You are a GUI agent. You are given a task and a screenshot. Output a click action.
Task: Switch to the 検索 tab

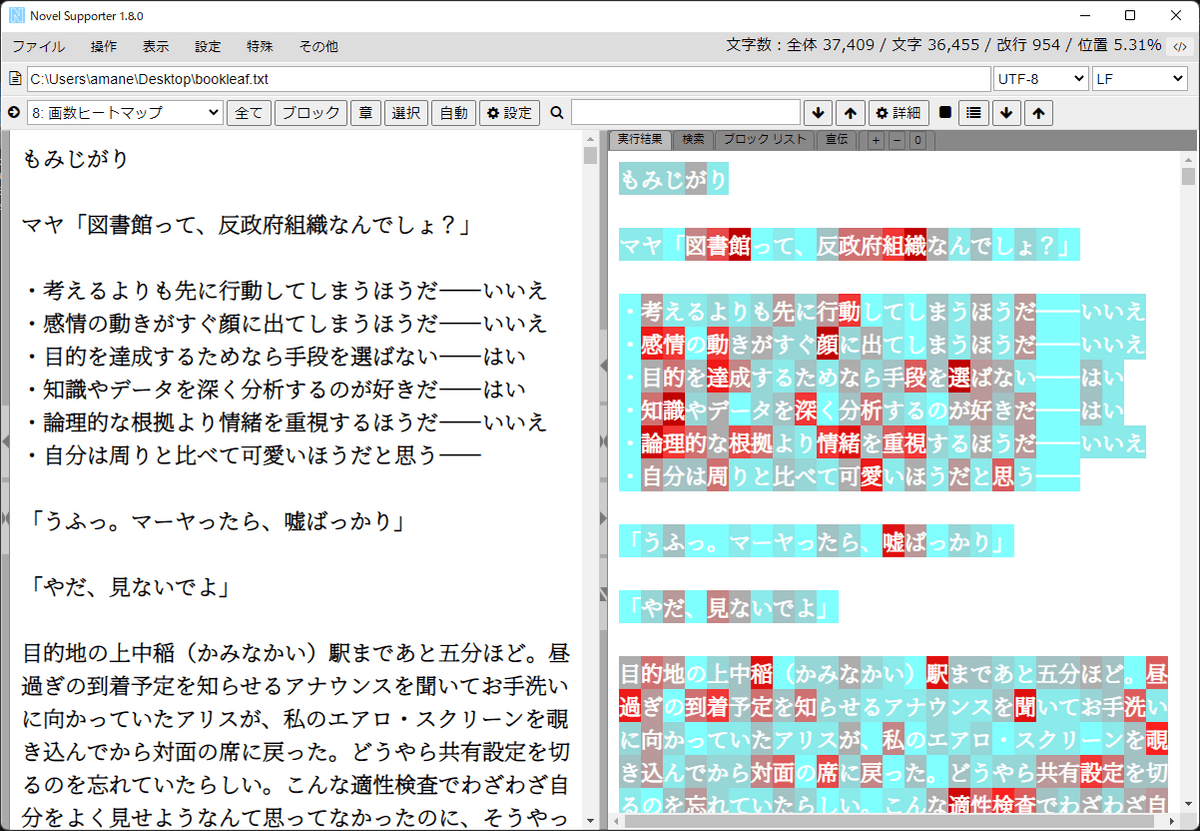coord(693,140)
